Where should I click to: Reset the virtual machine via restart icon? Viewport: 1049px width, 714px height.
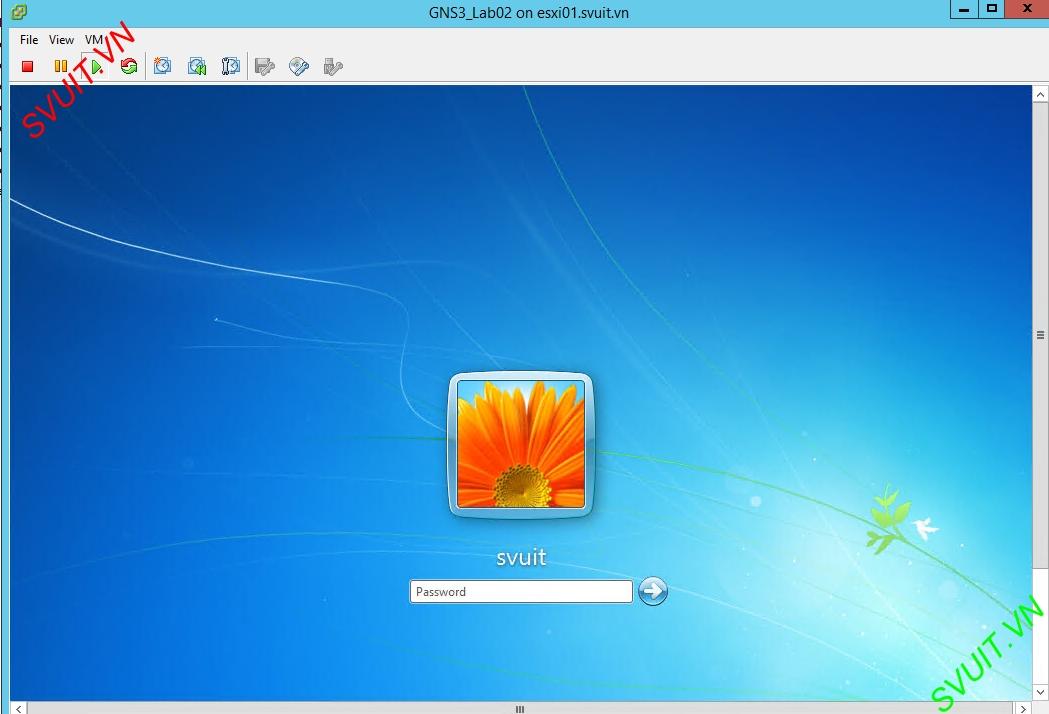pos(129,66)
